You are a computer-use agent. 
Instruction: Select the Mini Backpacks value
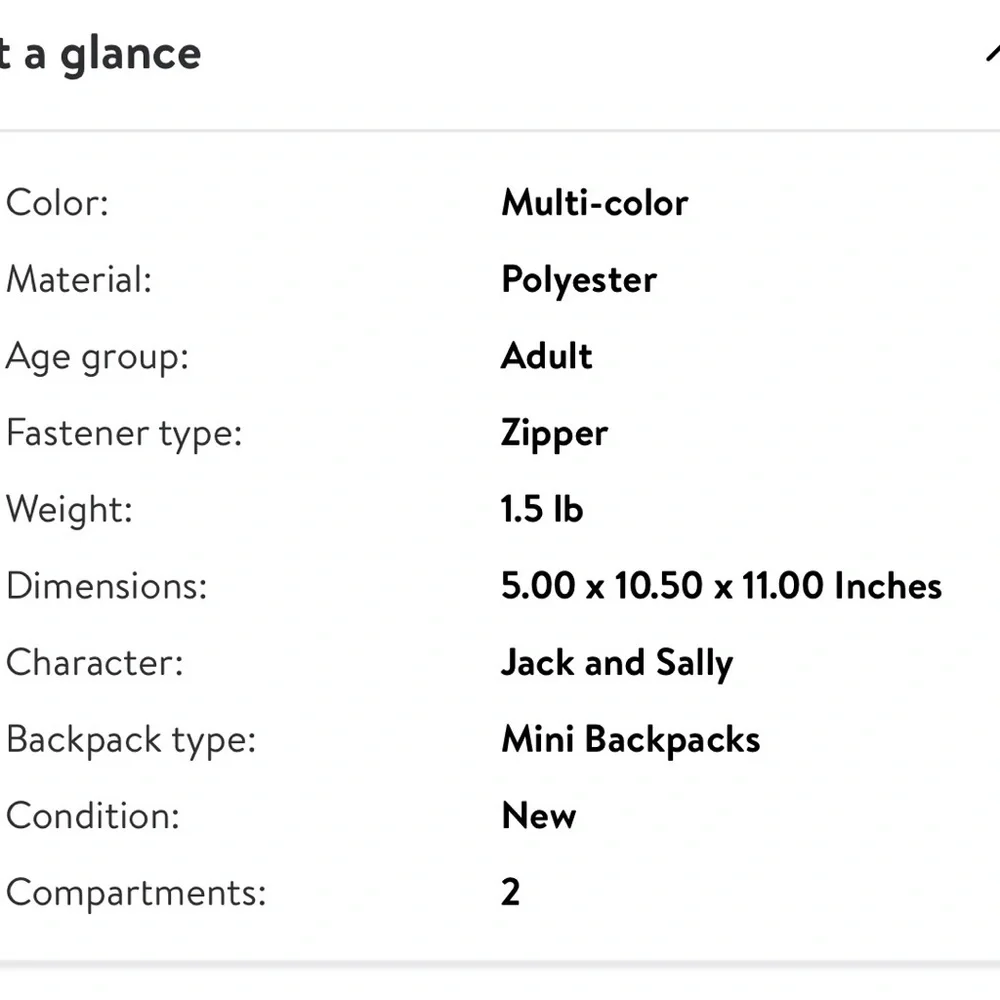[x=630, y=740]
